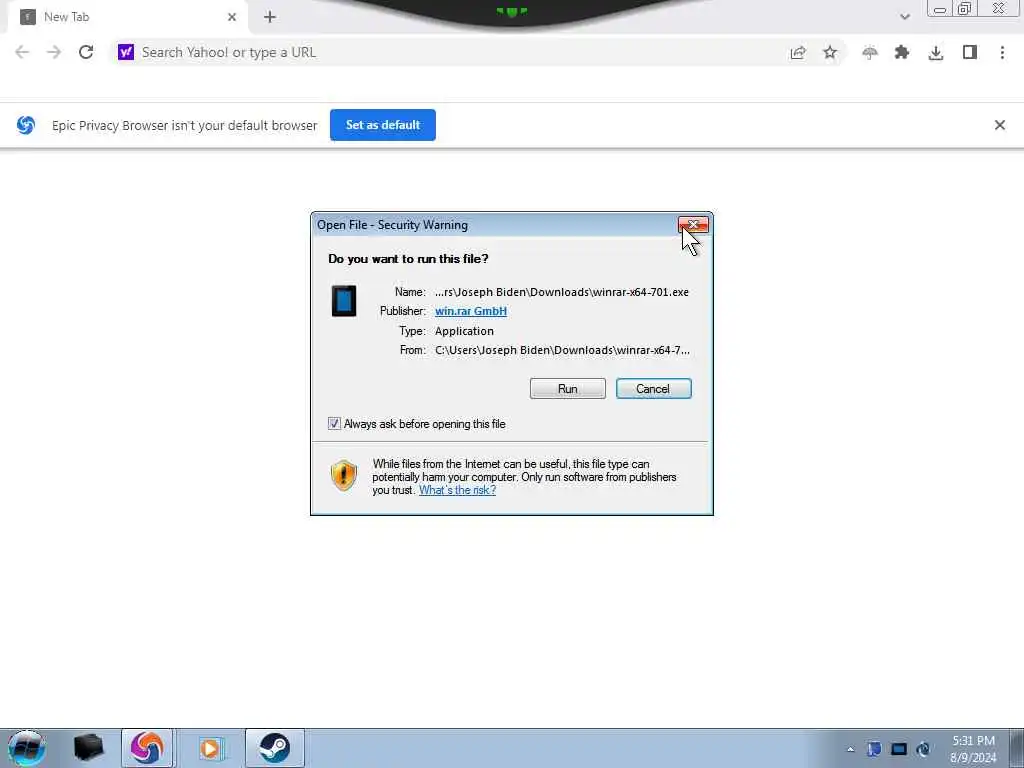Open Steam from the taskbar
Screen dimensions: 1024x768
coord(274,748)
